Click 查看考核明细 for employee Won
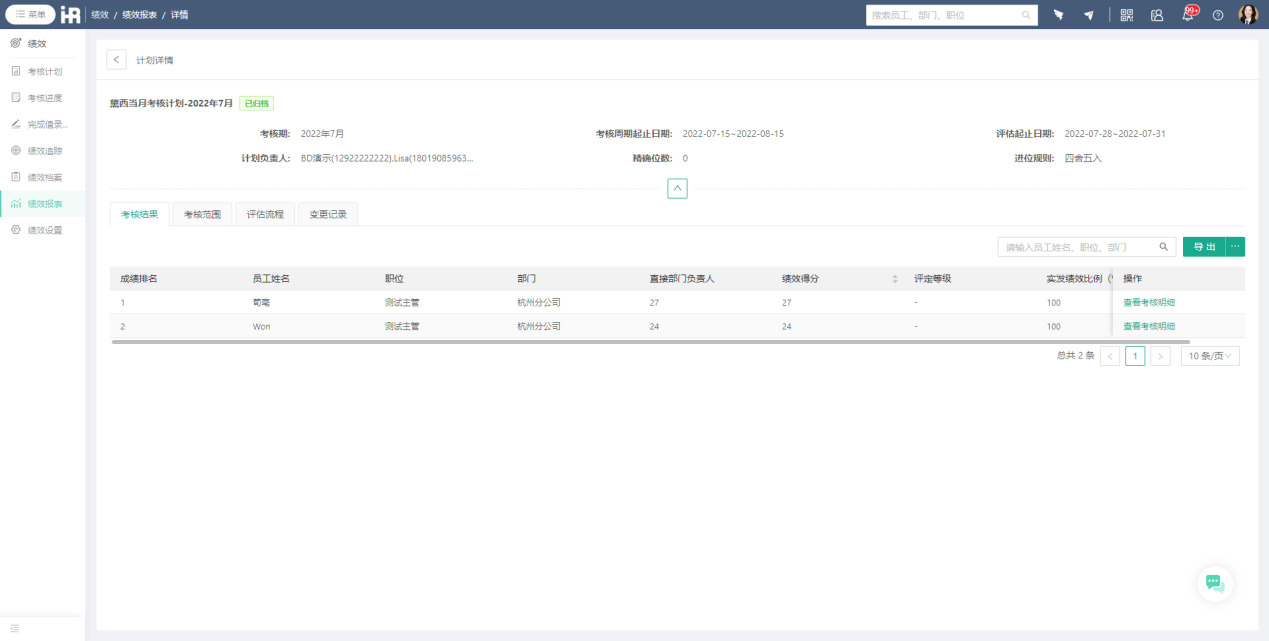This screenshot has height=641, width=1269. 1149,326
